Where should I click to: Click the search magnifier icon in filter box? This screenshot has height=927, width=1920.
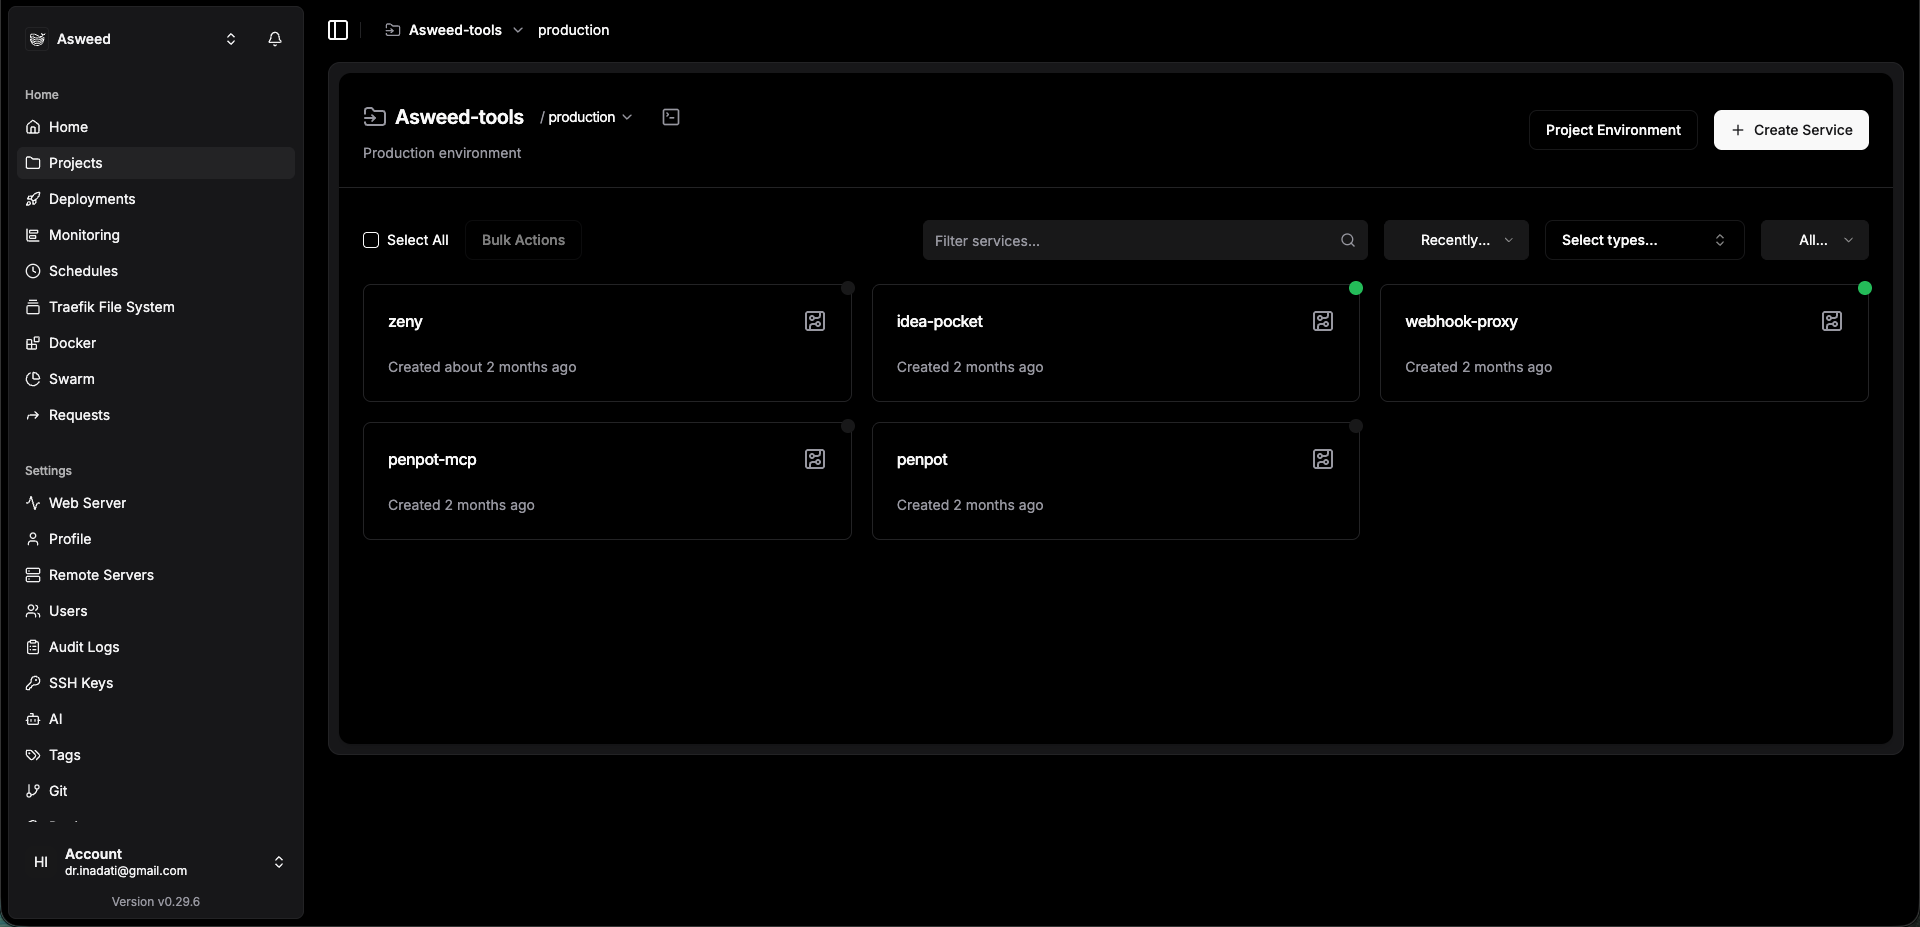click(1348, 240)
